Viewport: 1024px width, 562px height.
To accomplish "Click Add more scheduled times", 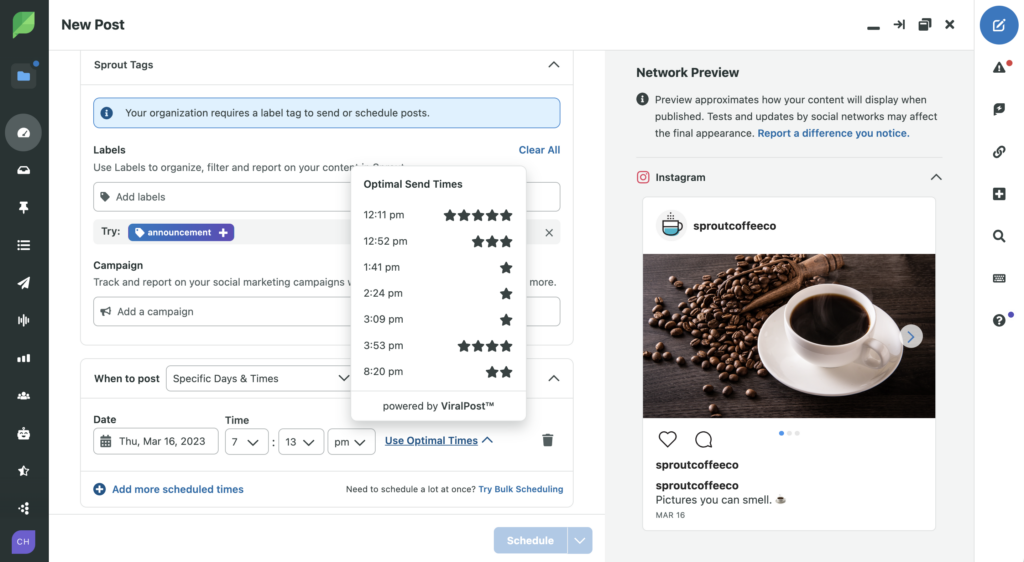I will (x=168, y=489).
